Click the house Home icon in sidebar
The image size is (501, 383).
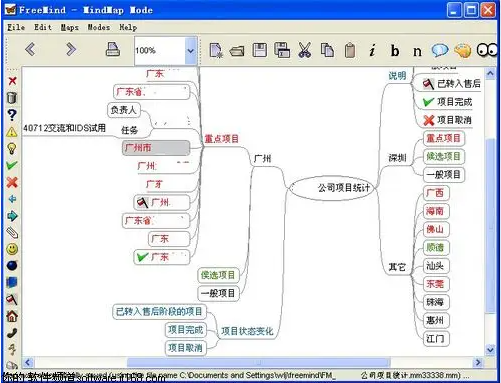pyautogui.click(x=12, y=316)
